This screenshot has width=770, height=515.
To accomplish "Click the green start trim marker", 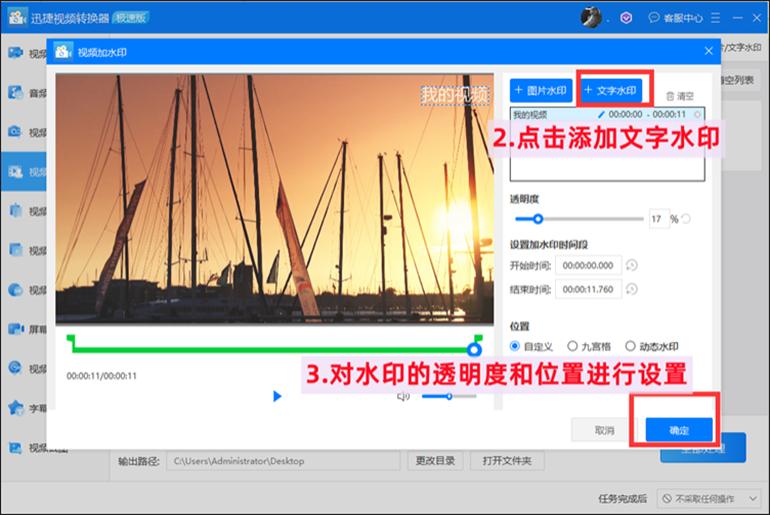I will (71, 340).
